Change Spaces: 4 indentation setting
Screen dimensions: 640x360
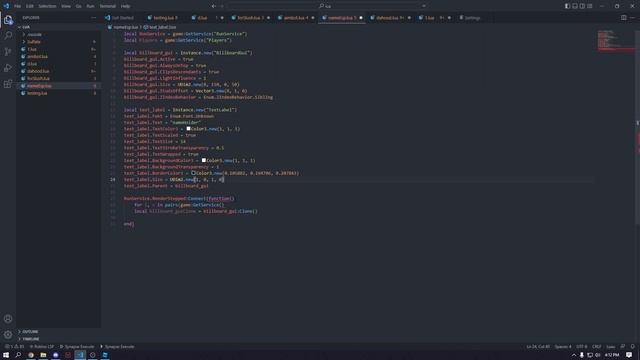click(563, 347)
